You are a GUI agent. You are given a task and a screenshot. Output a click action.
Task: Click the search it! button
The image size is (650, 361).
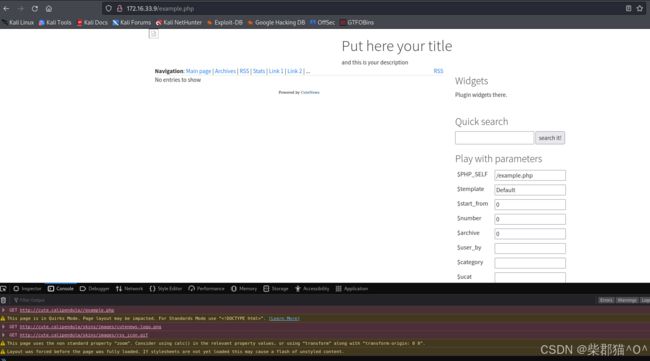(550, 138)
